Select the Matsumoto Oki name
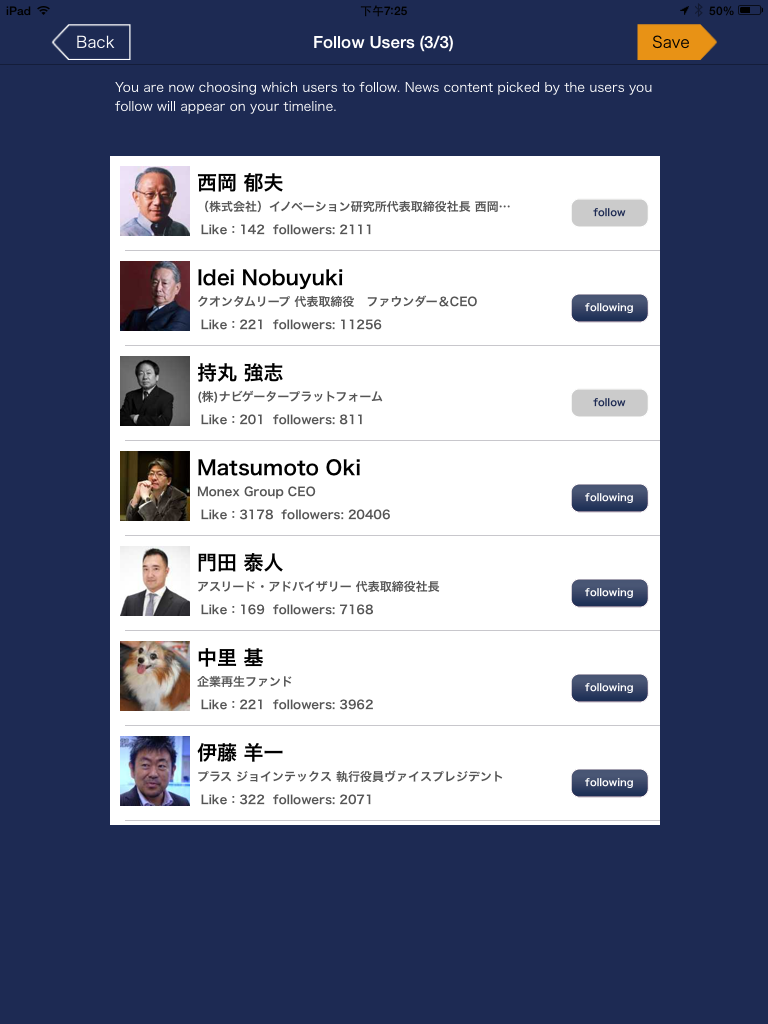The height and width of the screenshot is (1024, 768). click(x=279, y=468)
